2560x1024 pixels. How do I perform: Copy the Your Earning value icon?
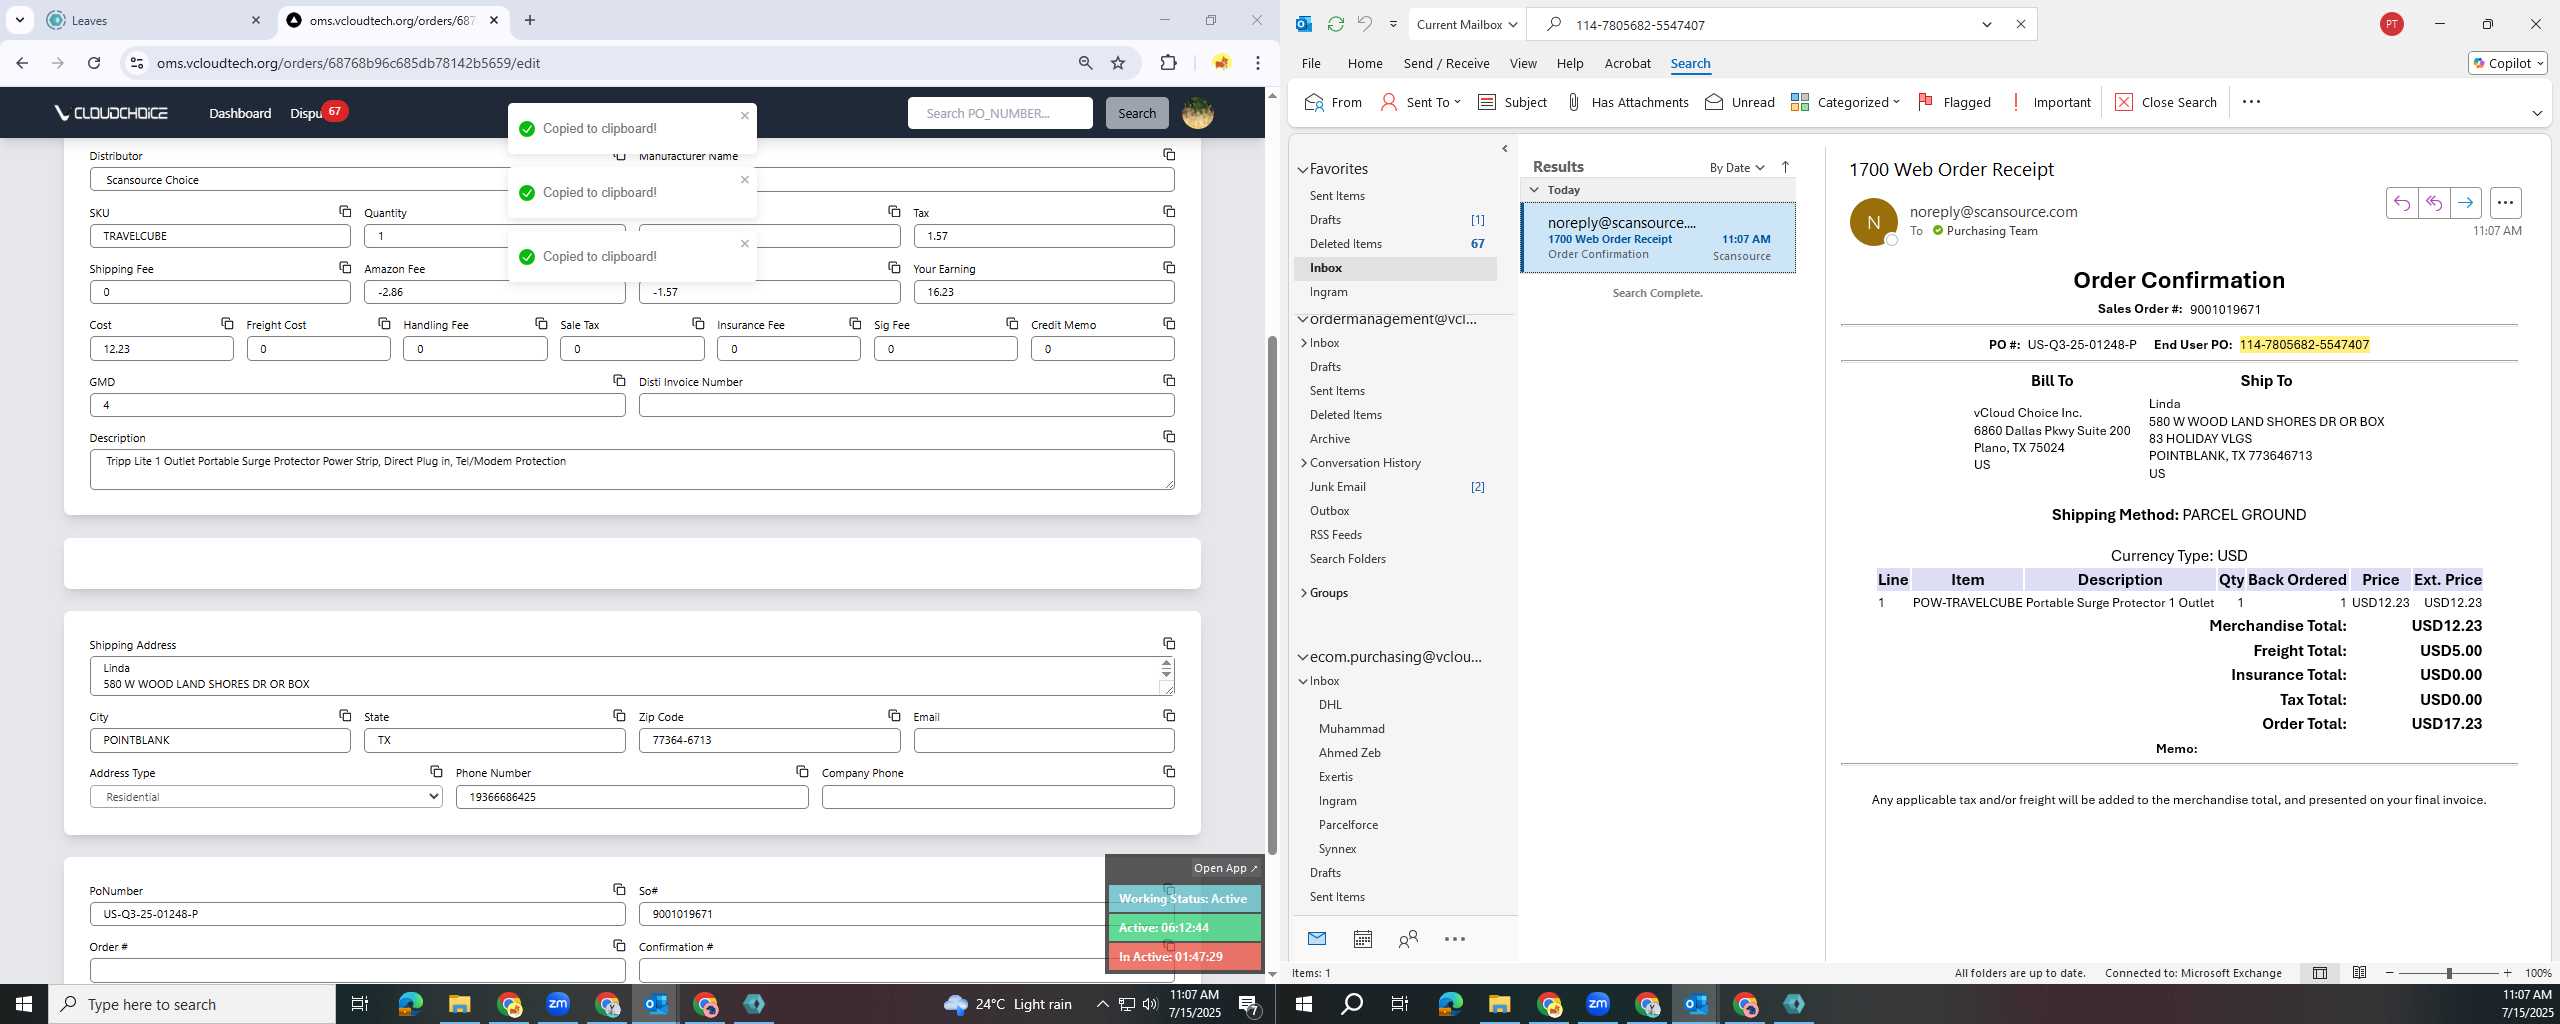(x=1169, y=267)
